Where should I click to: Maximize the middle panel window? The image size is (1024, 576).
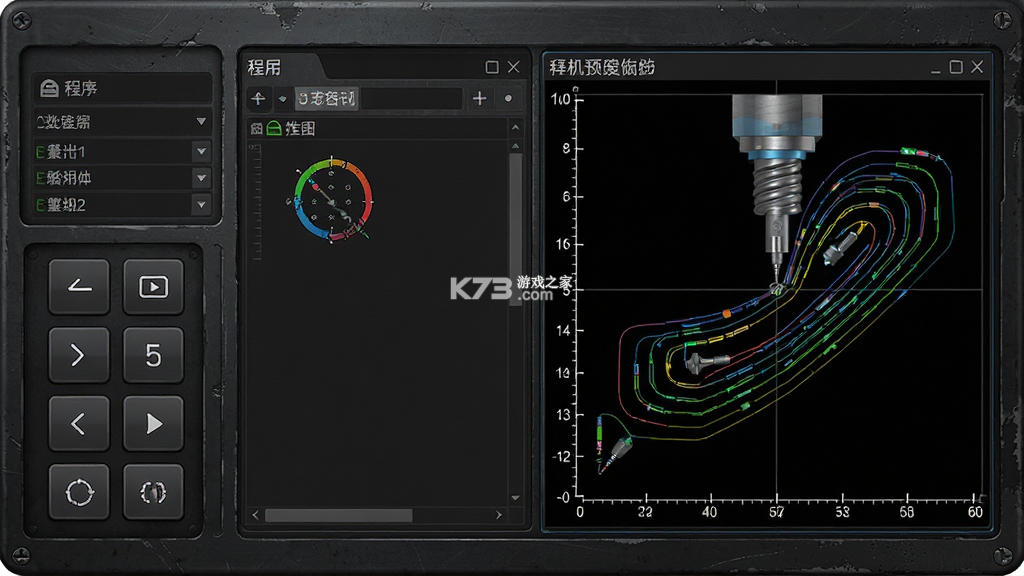[x=492, y=67]
